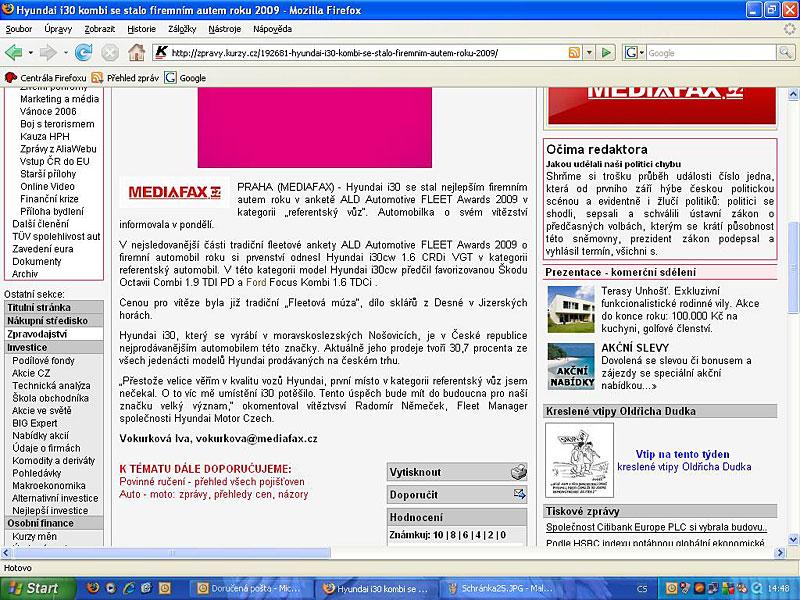Screen dimensions: 800x600
Task: Open the Akcie CZ sidebar link
Action: tap(31, 373)
